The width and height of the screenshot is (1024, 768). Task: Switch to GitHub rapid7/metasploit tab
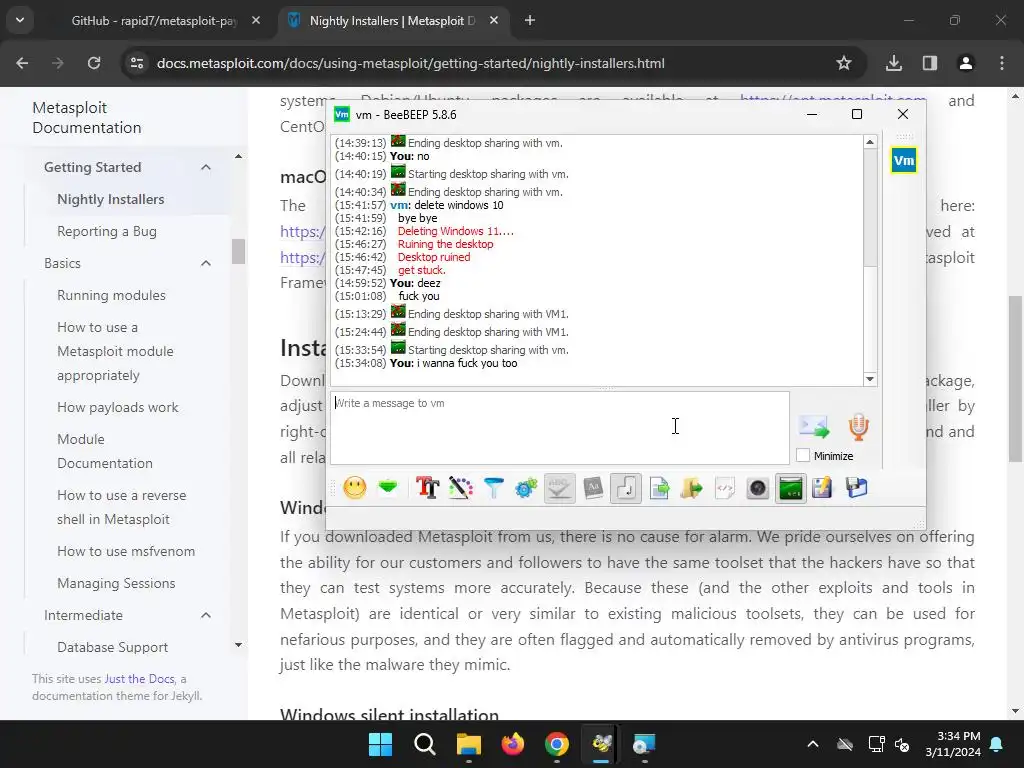pyautogui.click(x=154, y=21)
